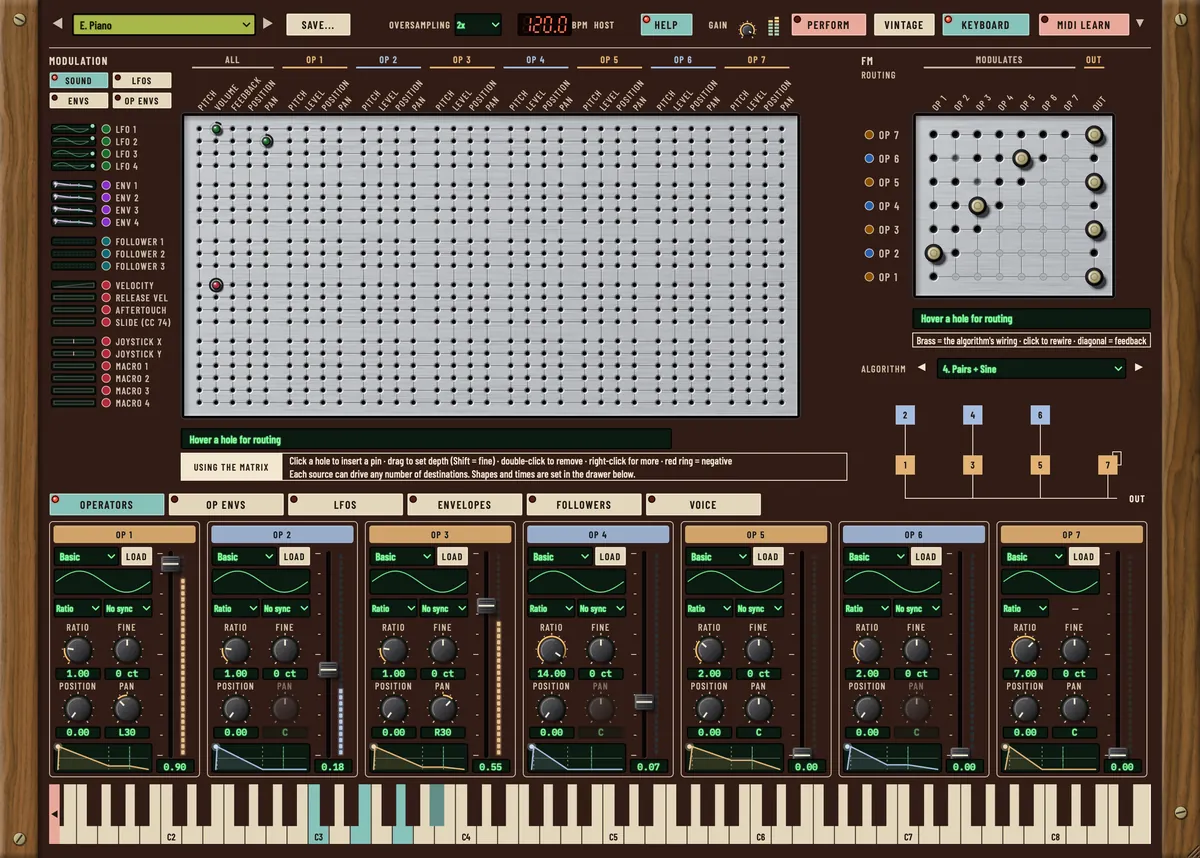
Task: Hide the on-screen KEYBOARD
Action: coord(985,25)
